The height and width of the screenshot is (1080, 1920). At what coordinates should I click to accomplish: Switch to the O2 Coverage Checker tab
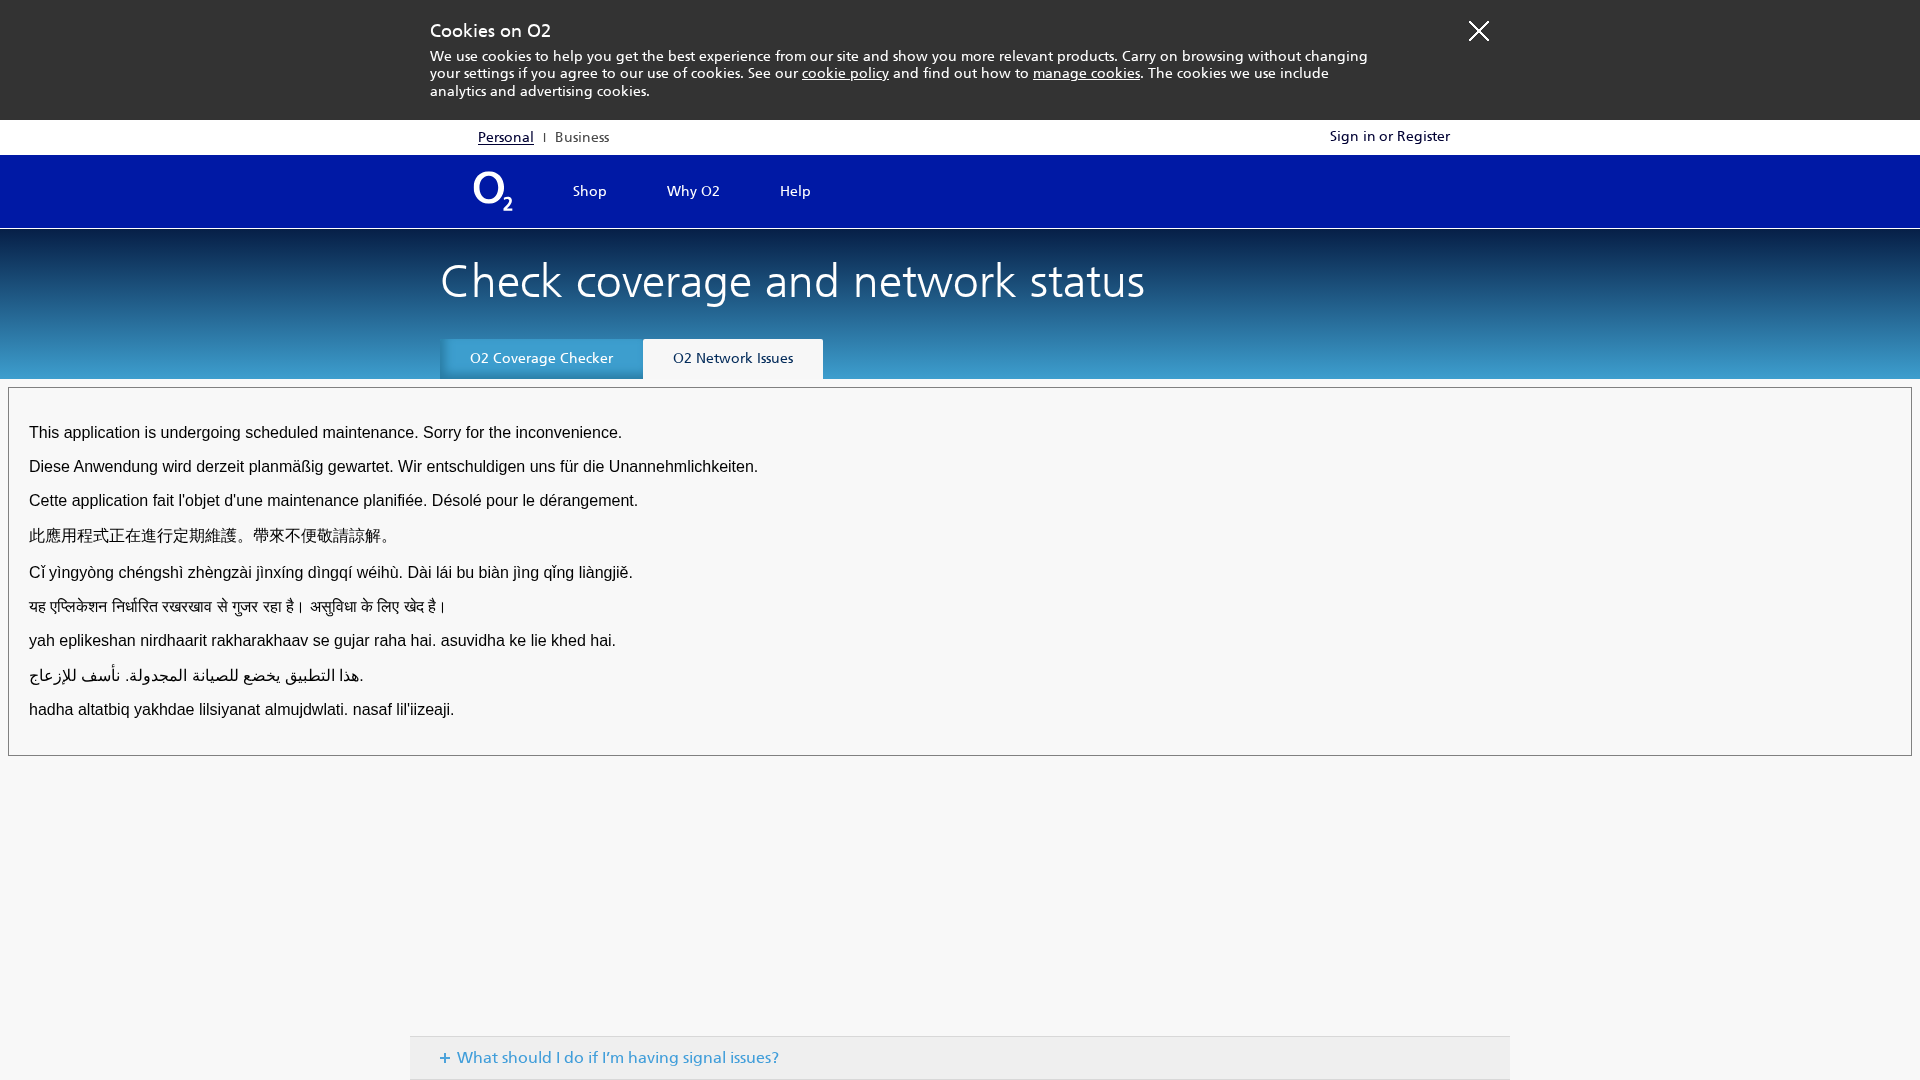(541, 358)
